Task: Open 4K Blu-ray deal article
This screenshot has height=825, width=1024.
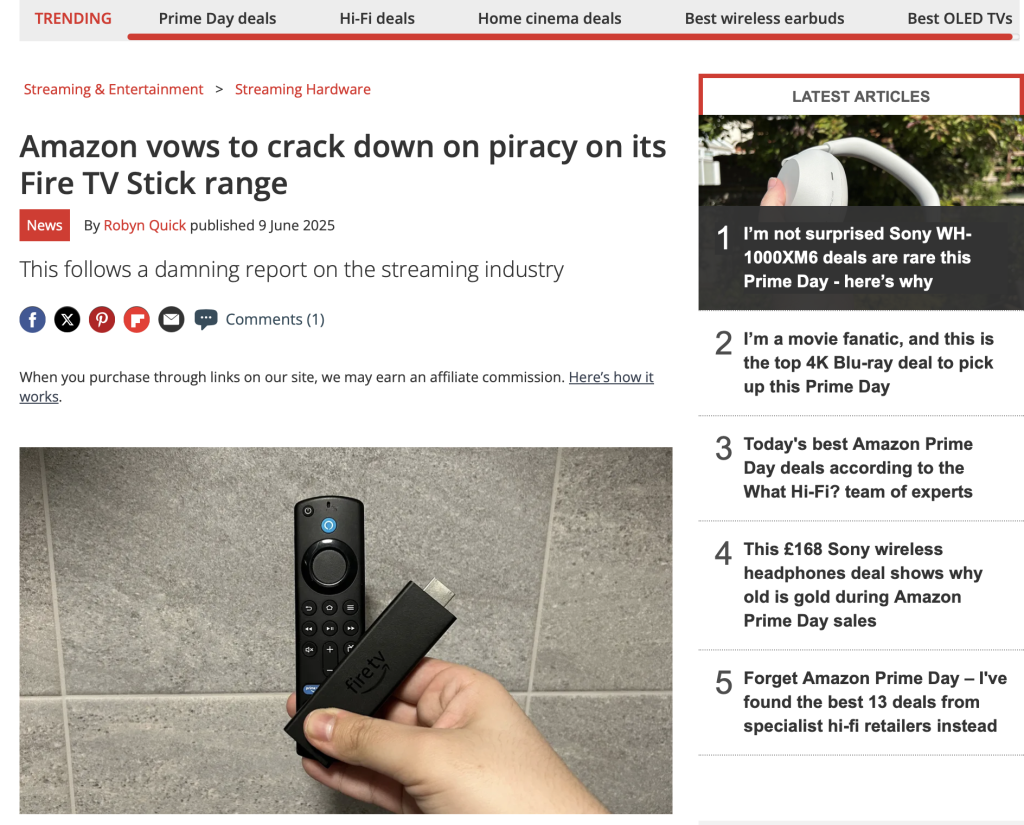Action: point(868,363)
